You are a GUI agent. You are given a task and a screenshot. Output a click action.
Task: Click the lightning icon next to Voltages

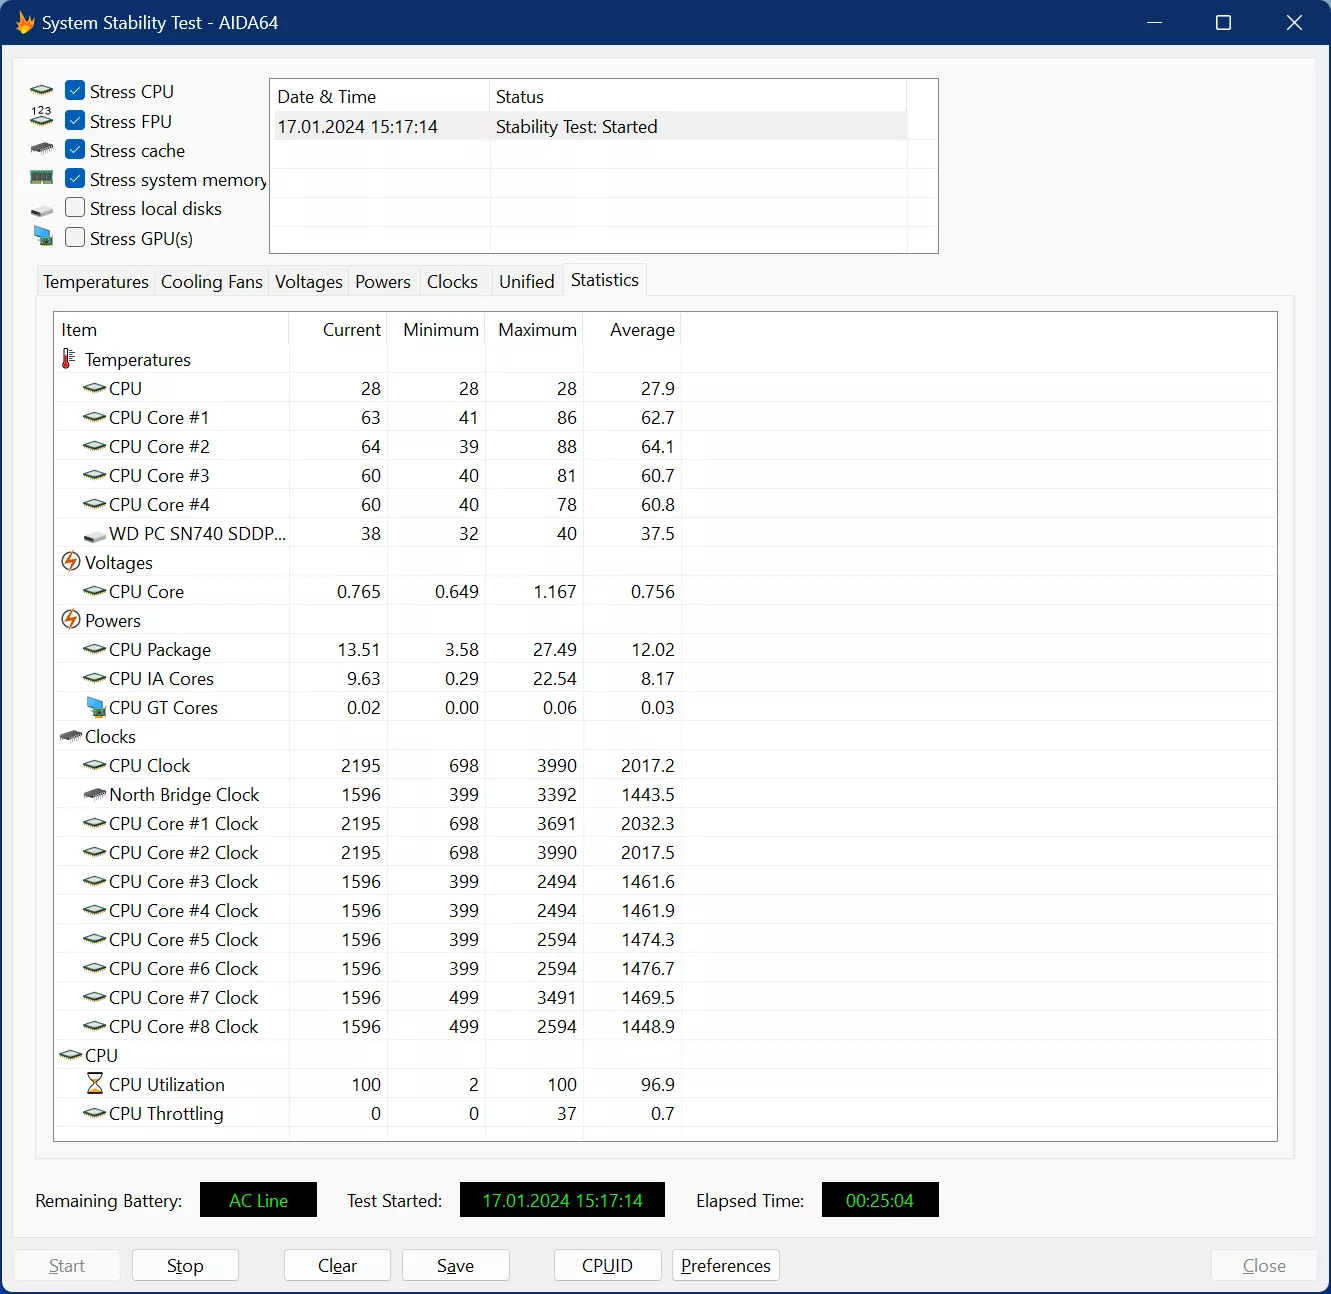tap(71, 562)
